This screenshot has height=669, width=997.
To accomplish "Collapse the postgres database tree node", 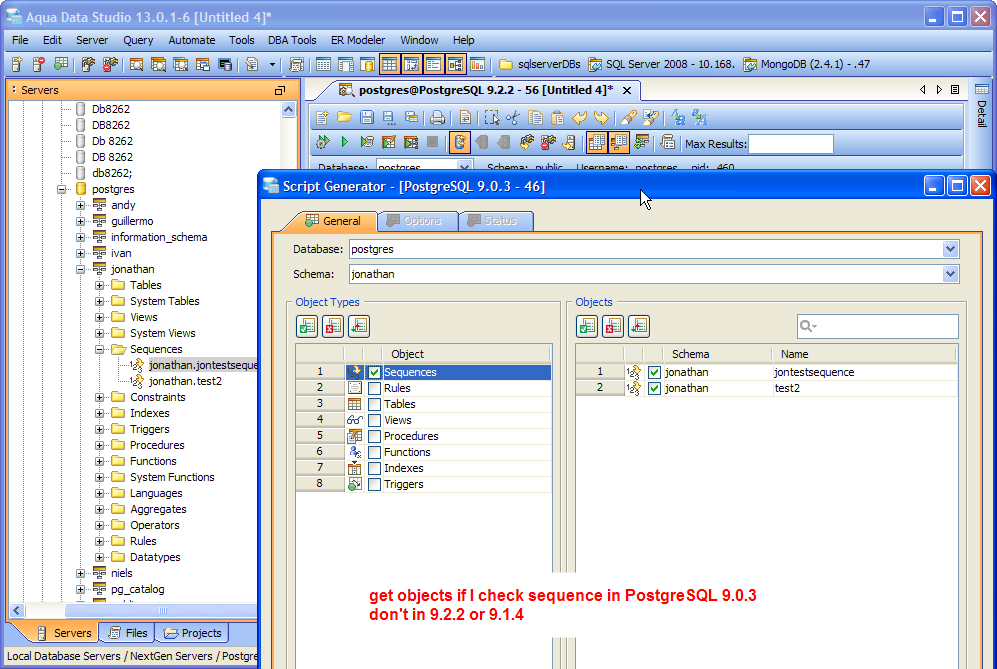I will coord(62,189).
